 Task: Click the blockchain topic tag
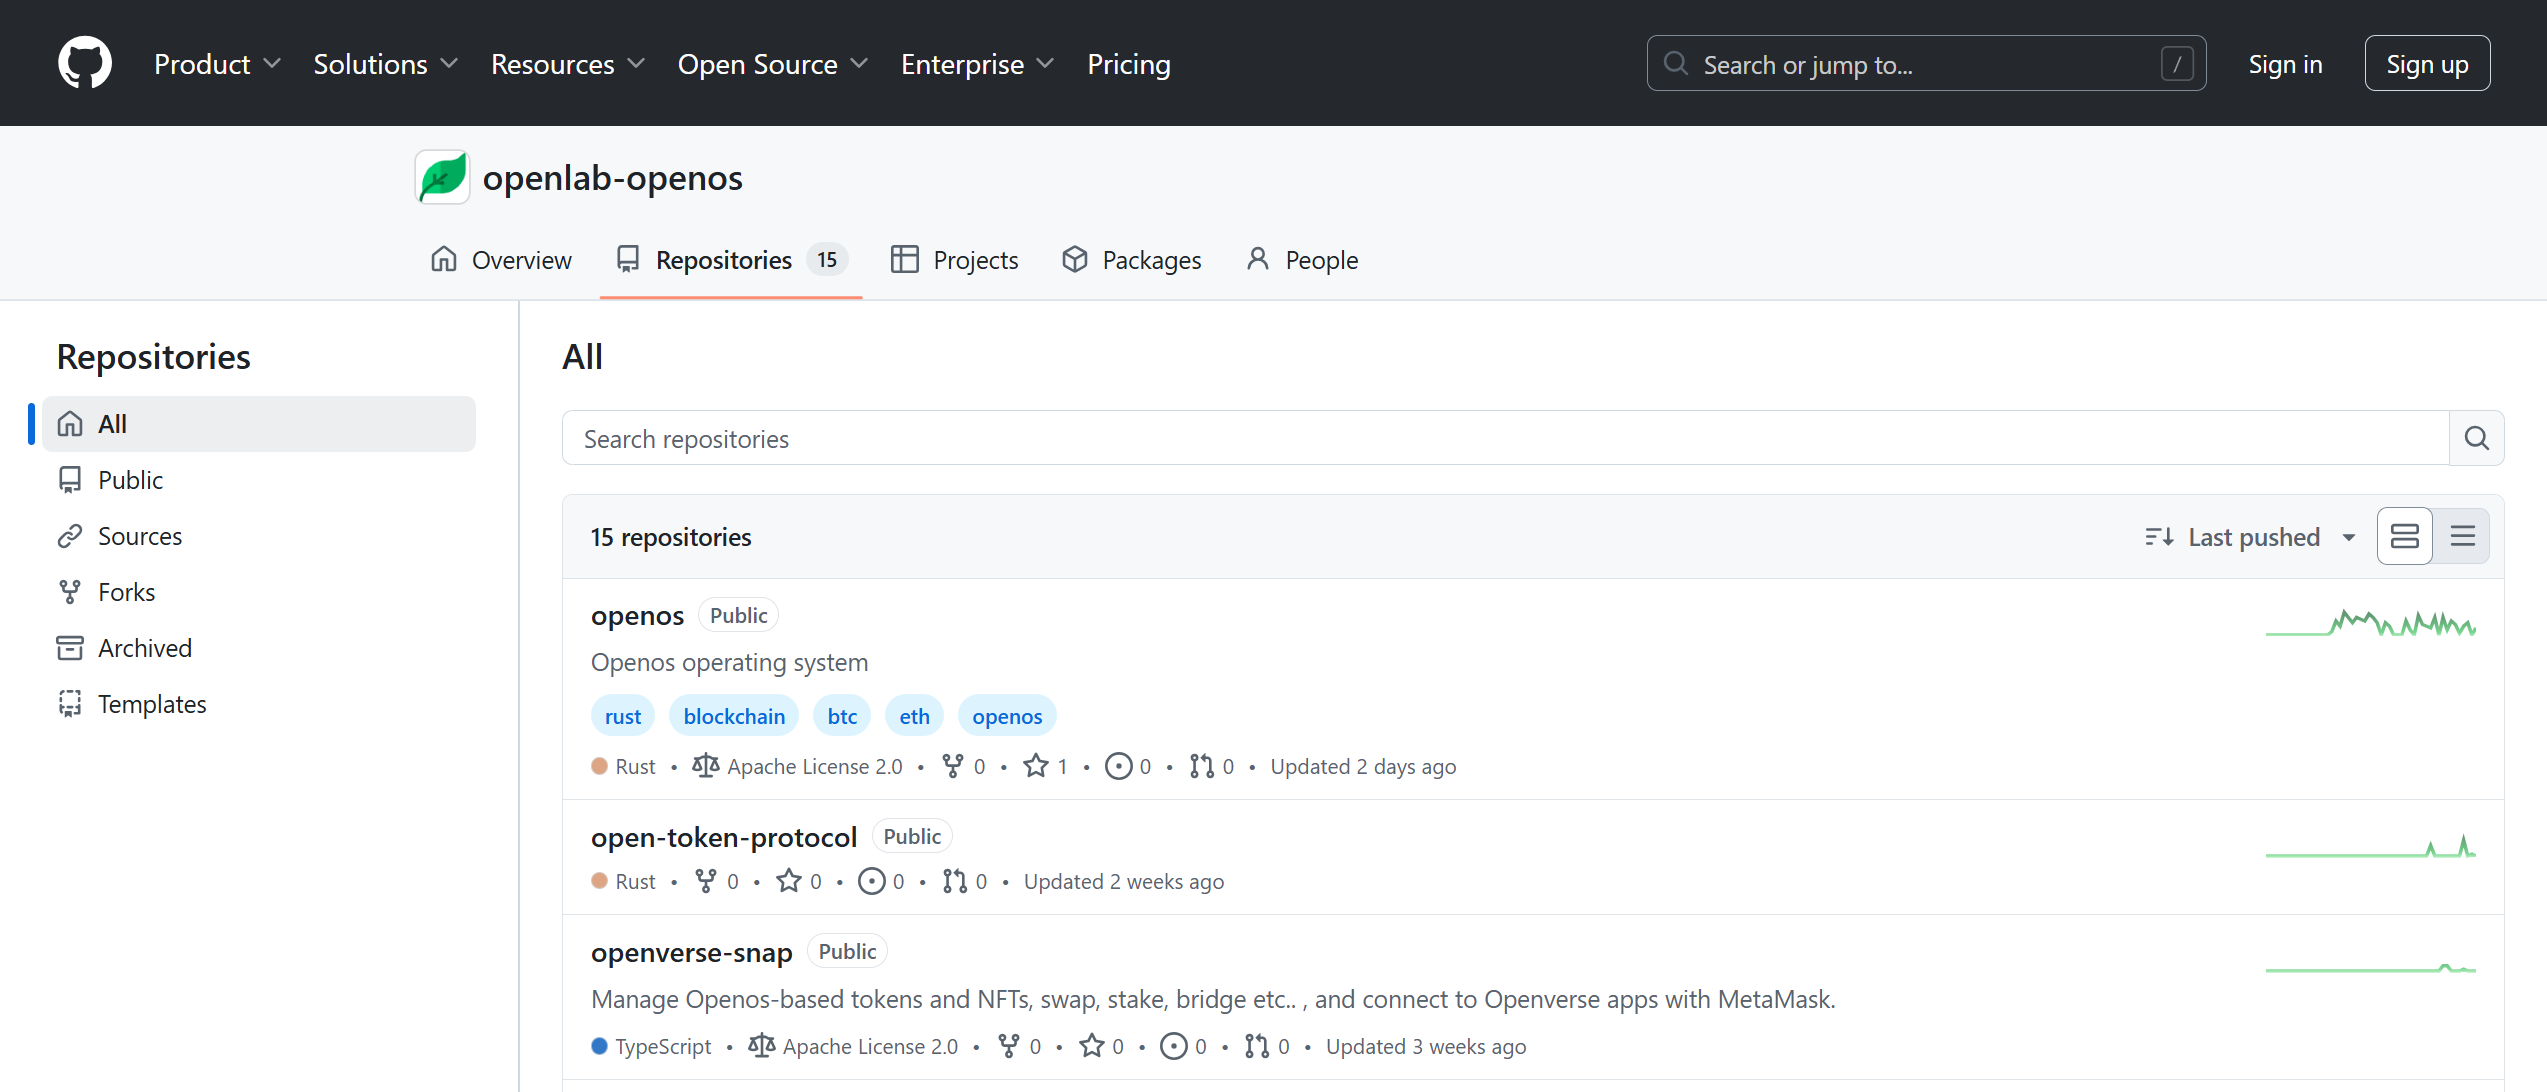coord(734,716)
